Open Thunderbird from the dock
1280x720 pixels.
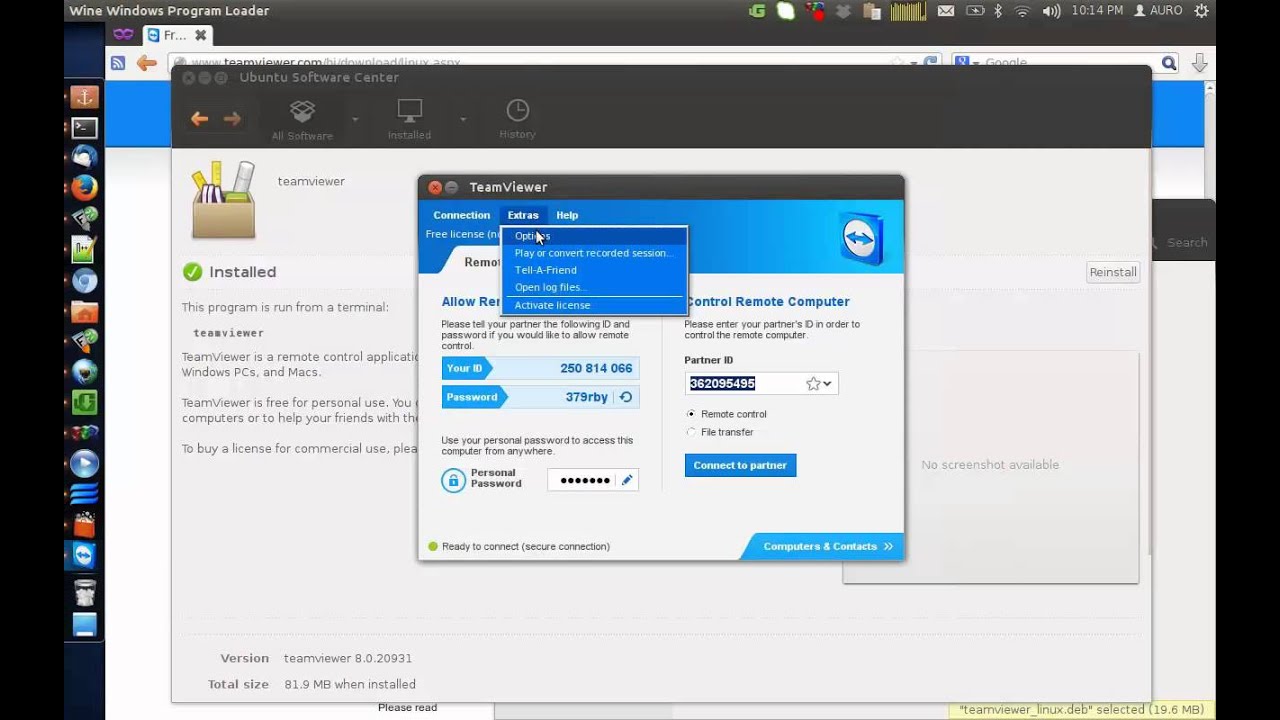tap(84, 157)
